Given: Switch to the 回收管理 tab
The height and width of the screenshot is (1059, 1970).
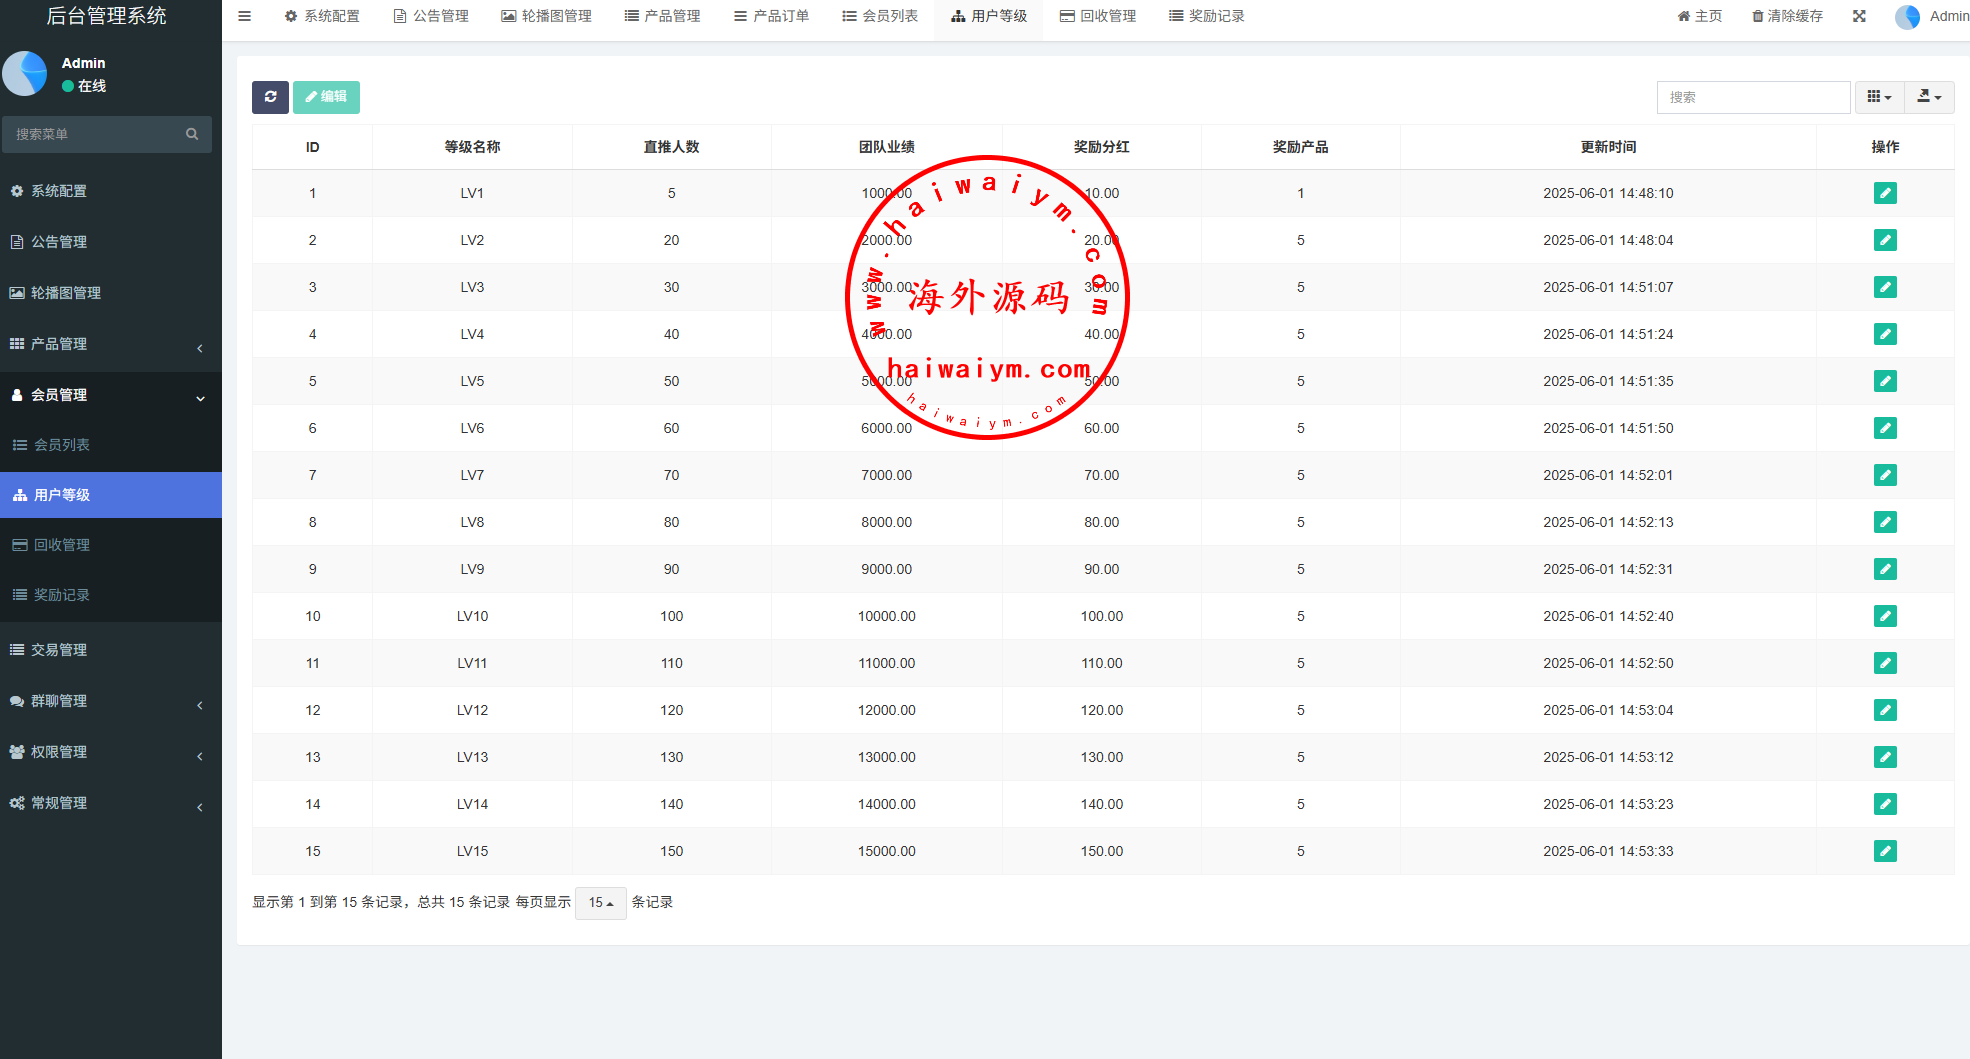Looking at the screenshot, I should click(x=1098, y=16).
